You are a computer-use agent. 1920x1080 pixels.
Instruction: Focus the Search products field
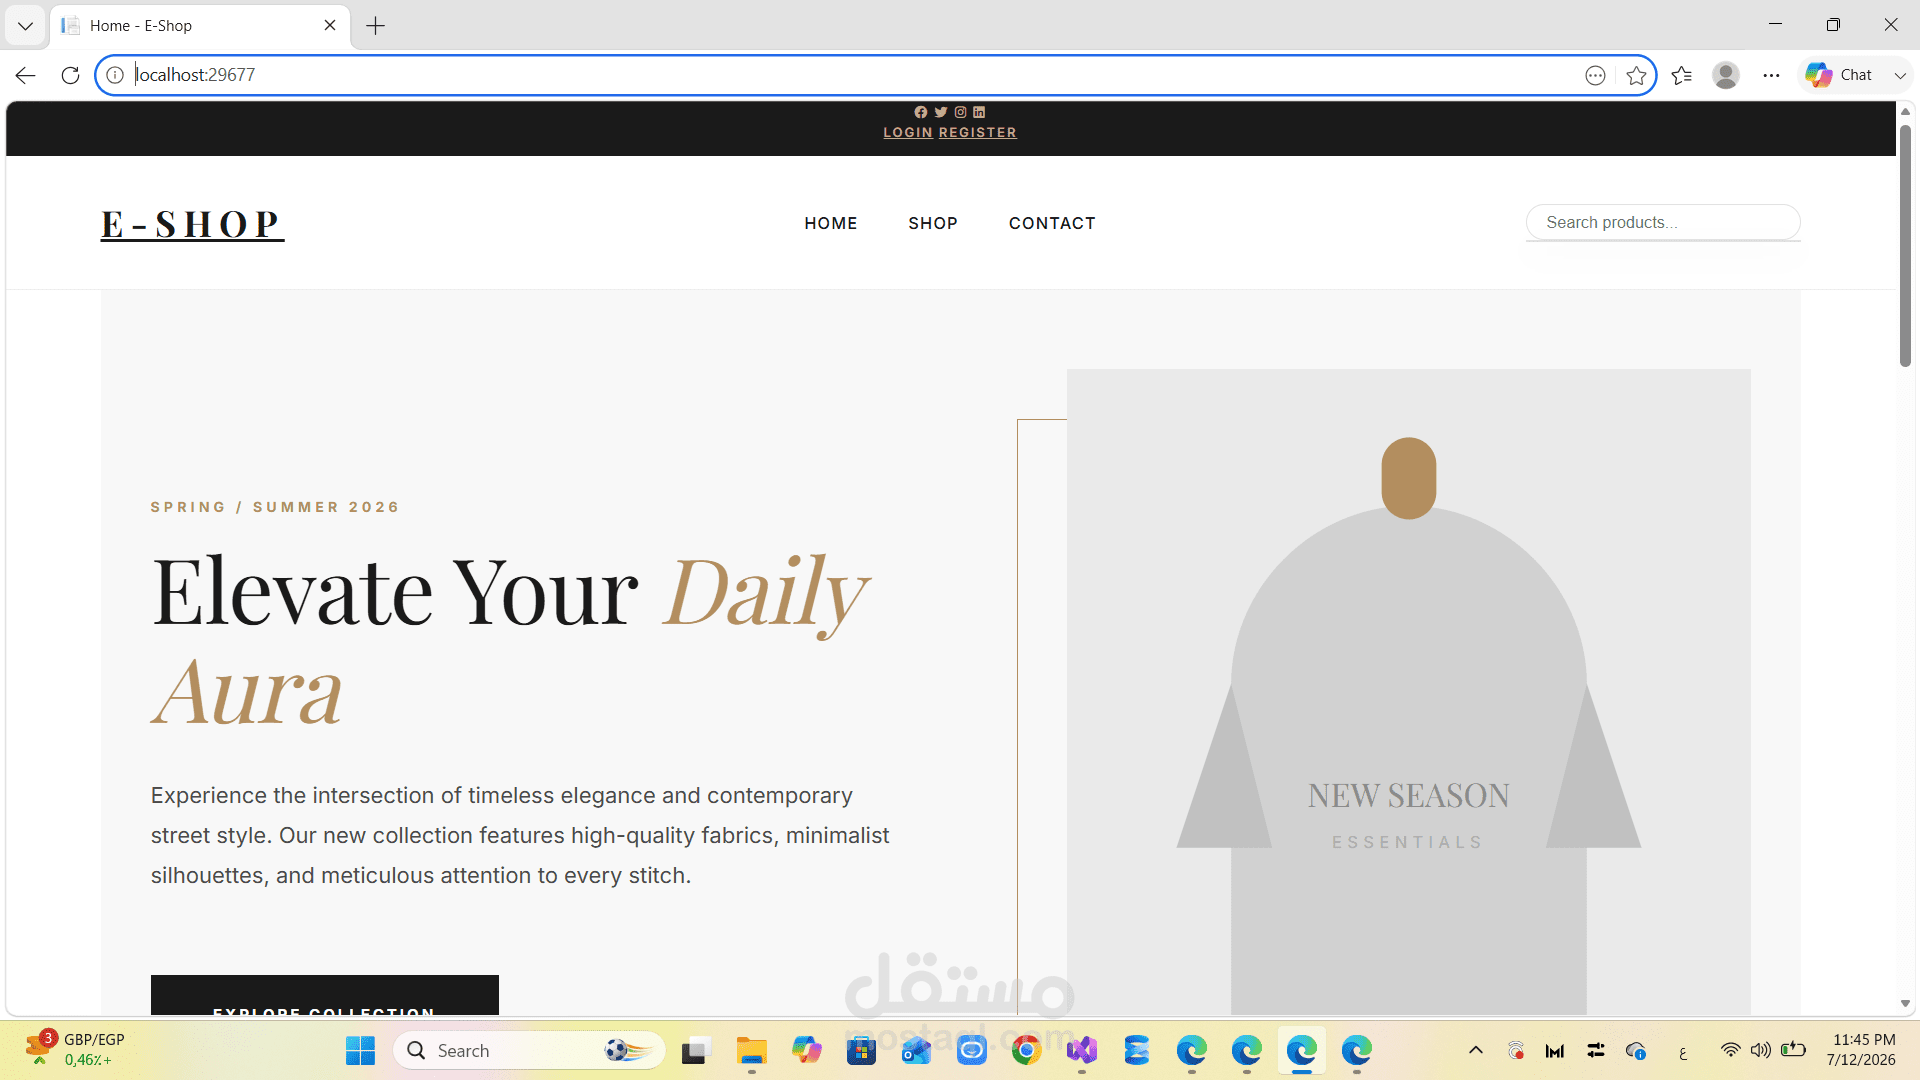click(1663, 222)
